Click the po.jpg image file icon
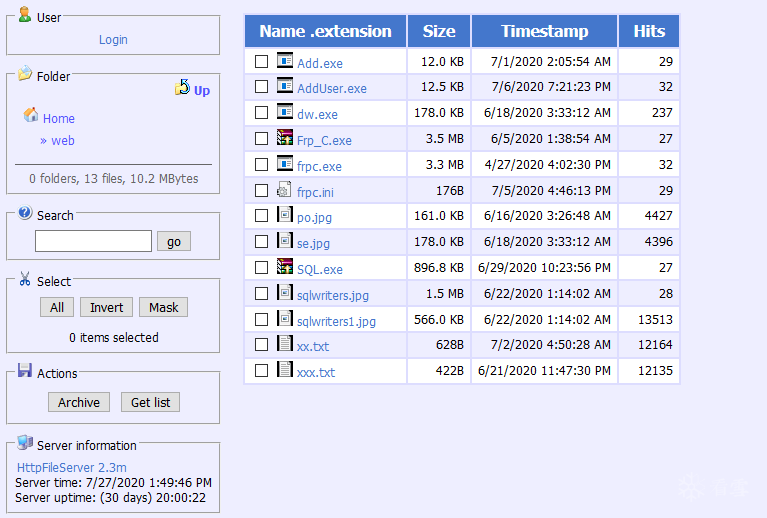Screen dimensions: 767x518 point(285,215)
